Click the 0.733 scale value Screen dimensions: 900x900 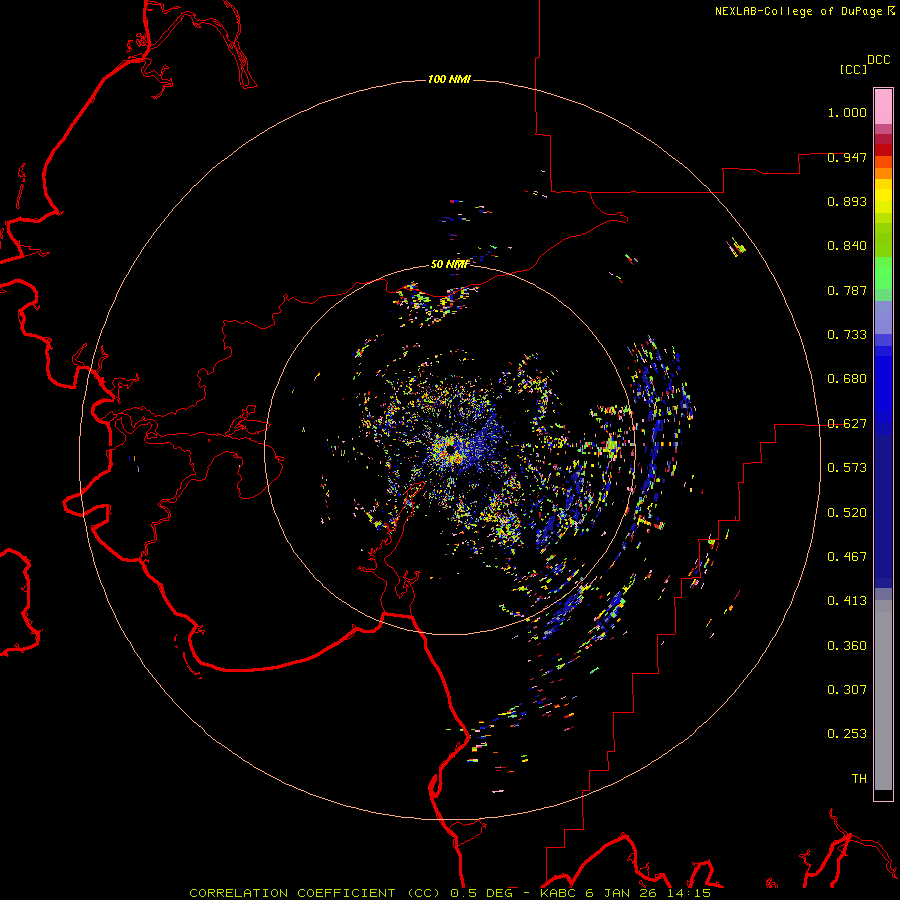click(x=847, y=335)
